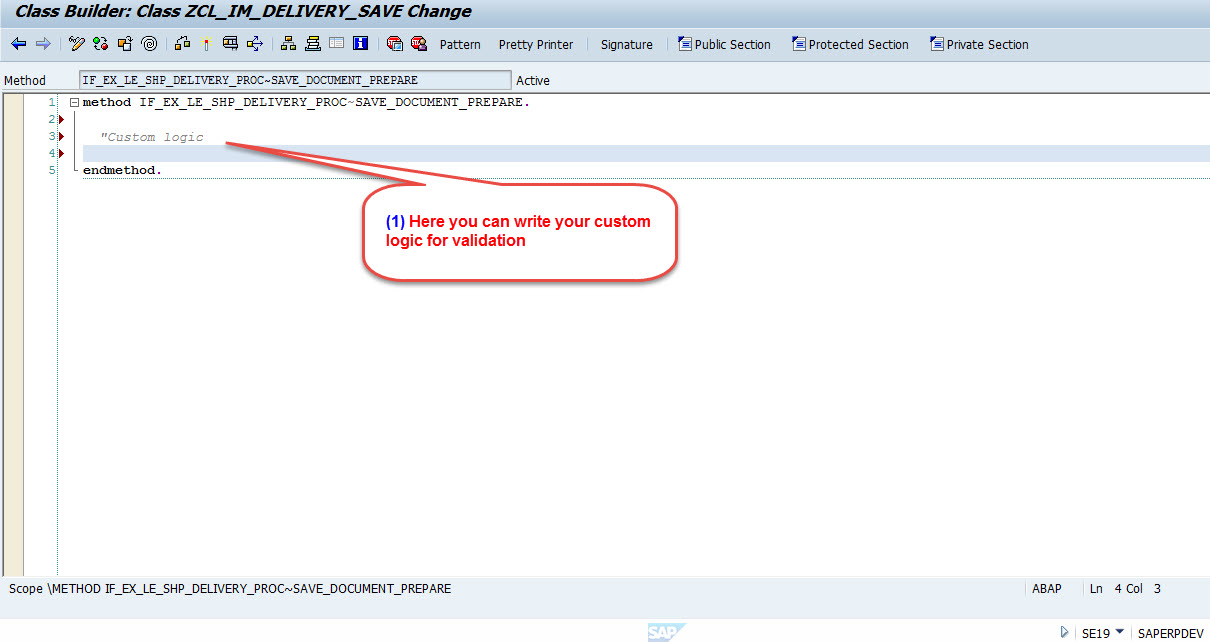
Task: Click the spiral-shaped toolbar icon
Action: (149, 44)
